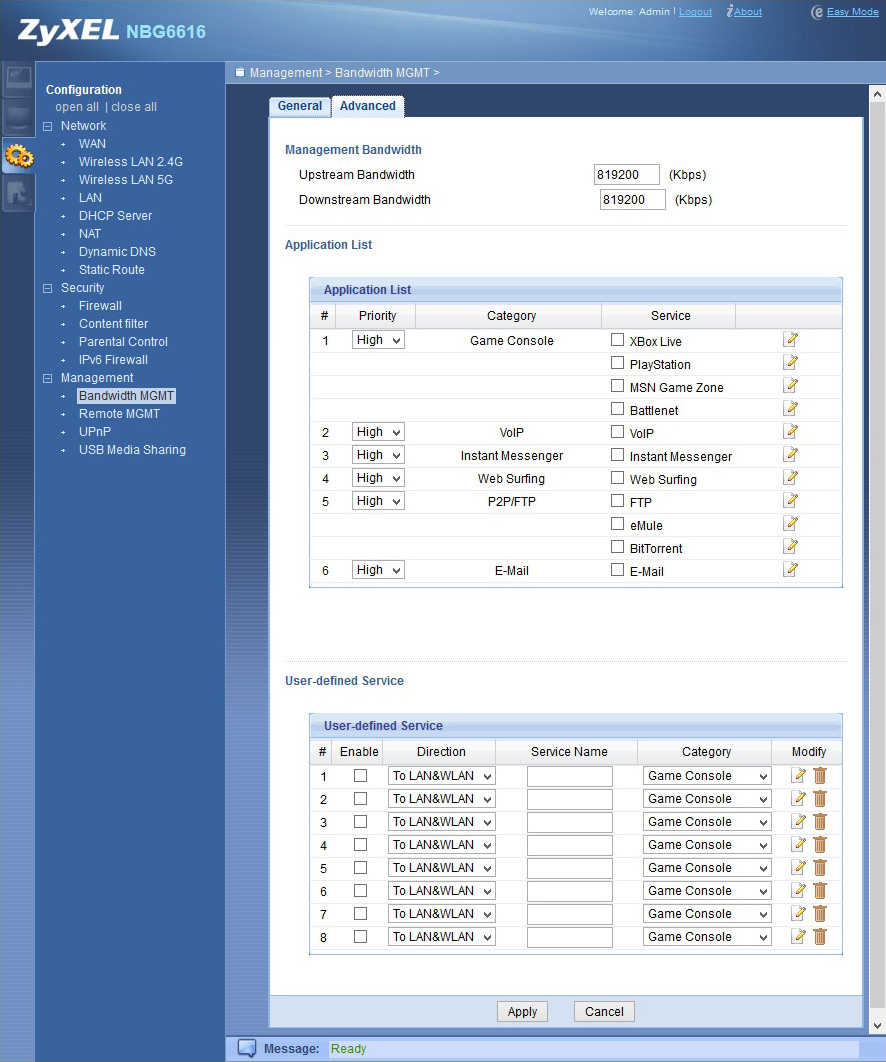Delete user-defined service row 2
This screenshot has height=1062, width=886.
click(x=820, y=799)
